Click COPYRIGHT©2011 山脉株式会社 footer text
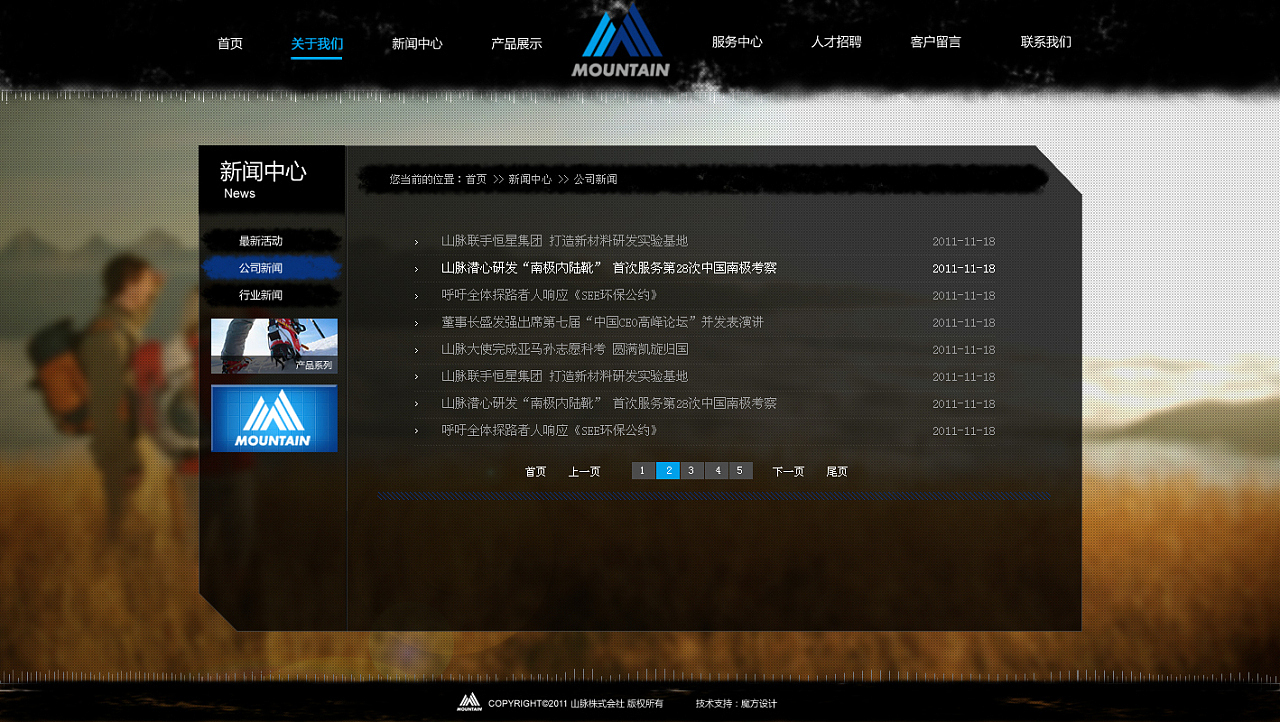Screen dimensions: 1280x722 pyautogui.click(x=576, y=704)
